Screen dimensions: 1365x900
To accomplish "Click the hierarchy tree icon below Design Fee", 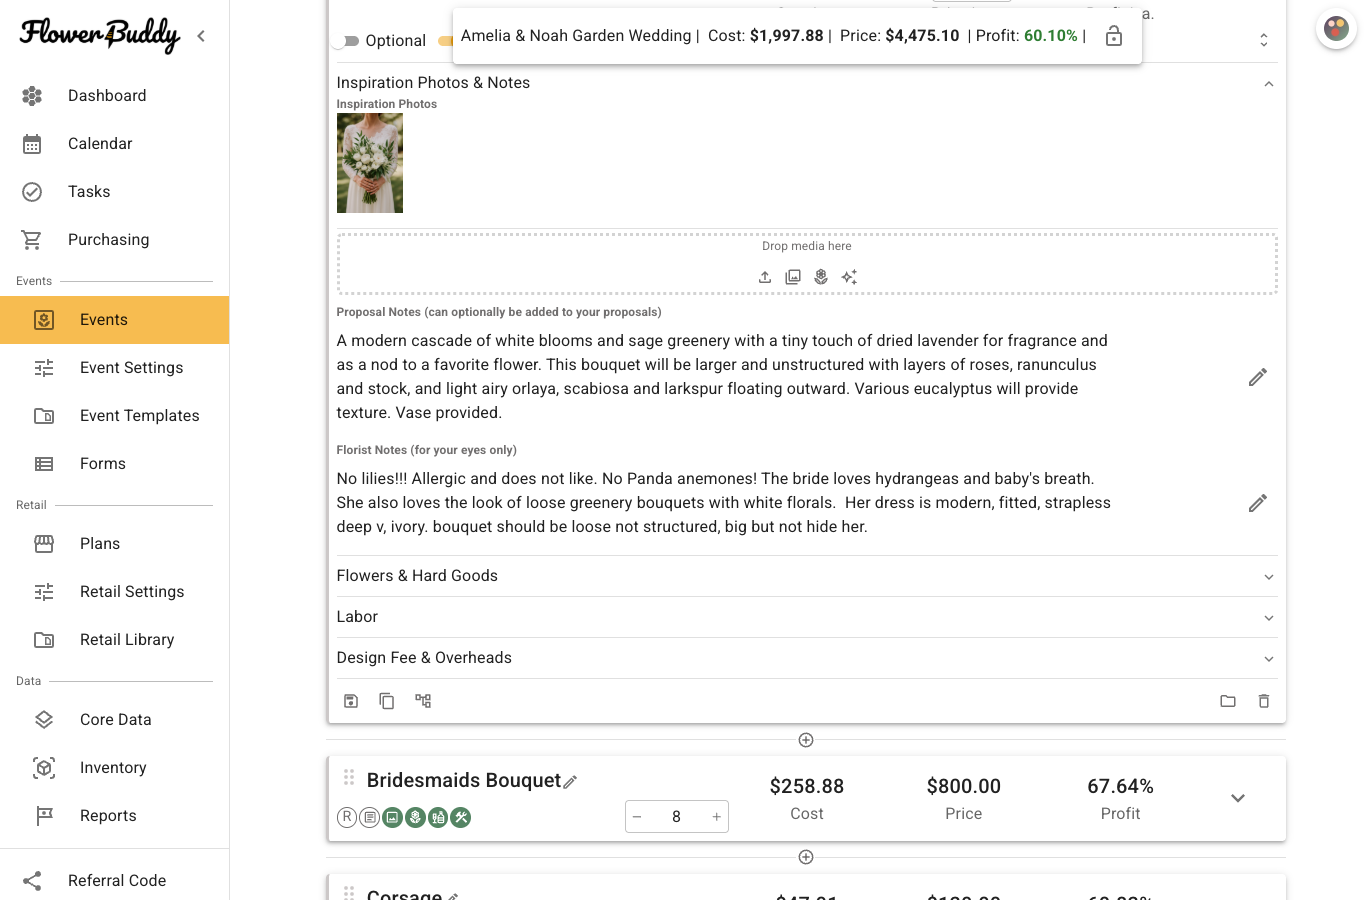I will [423, 701].
